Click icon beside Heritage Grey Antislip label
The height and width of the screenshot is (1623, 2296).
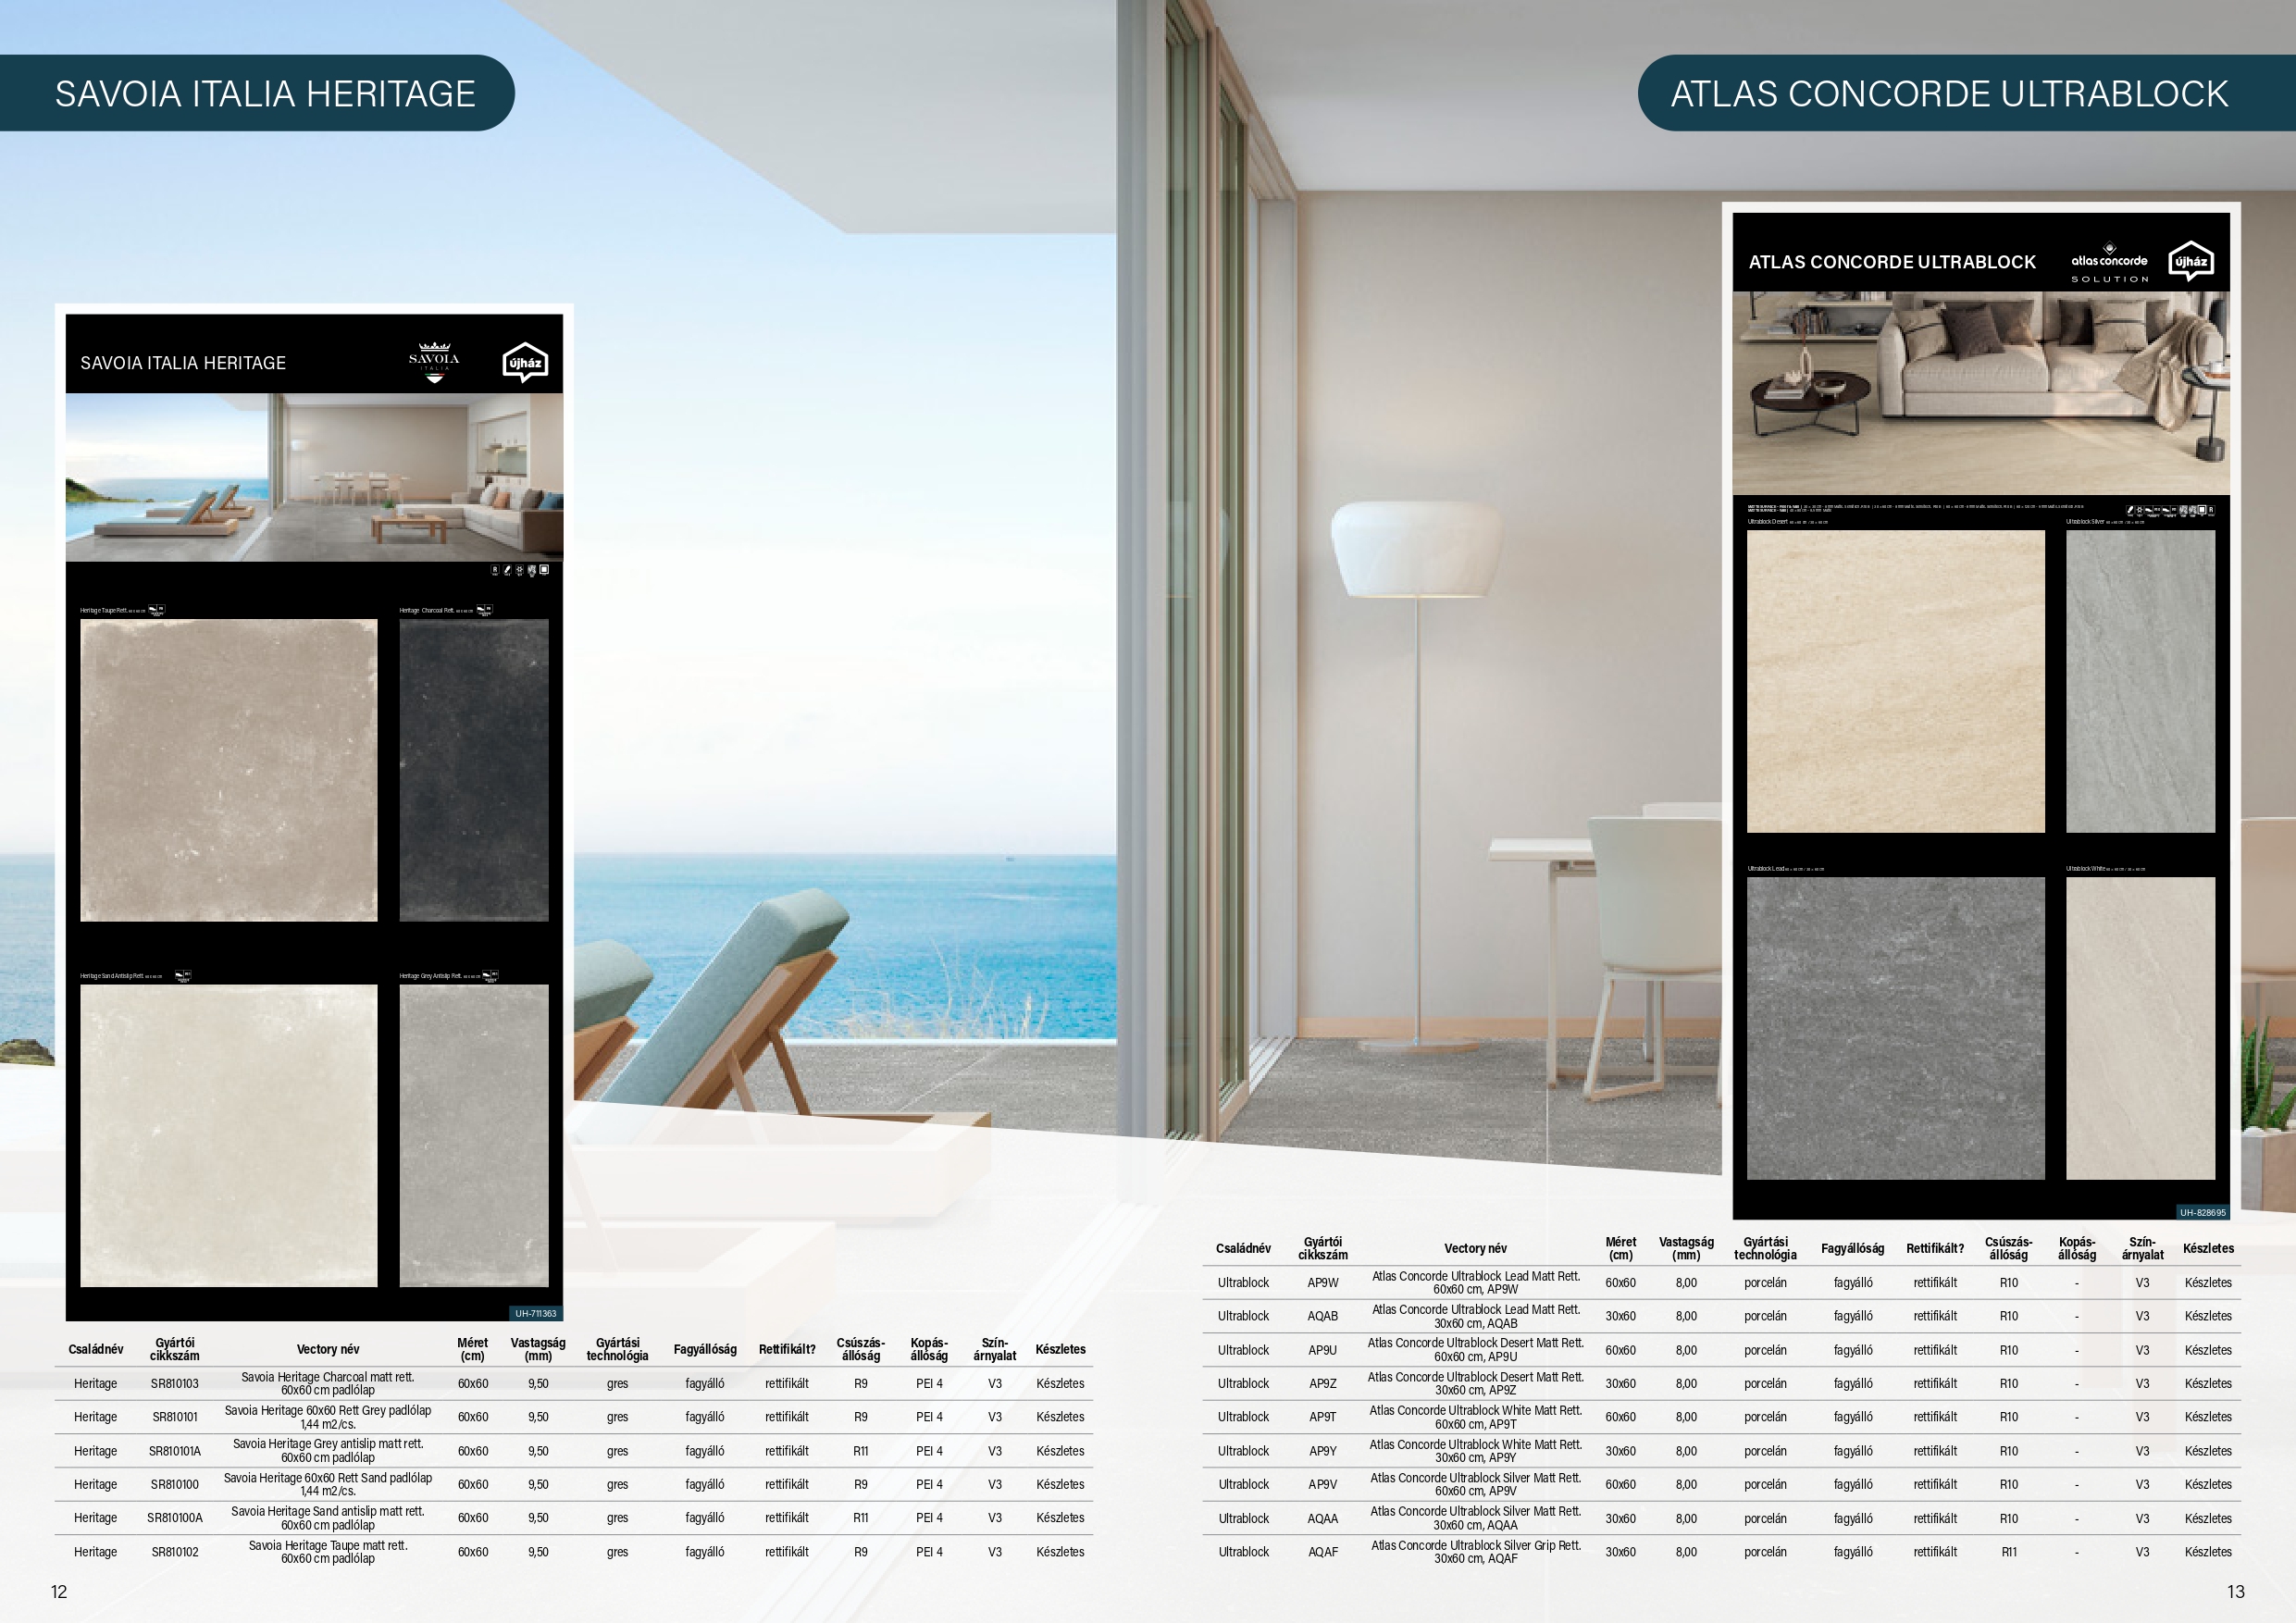490,976
